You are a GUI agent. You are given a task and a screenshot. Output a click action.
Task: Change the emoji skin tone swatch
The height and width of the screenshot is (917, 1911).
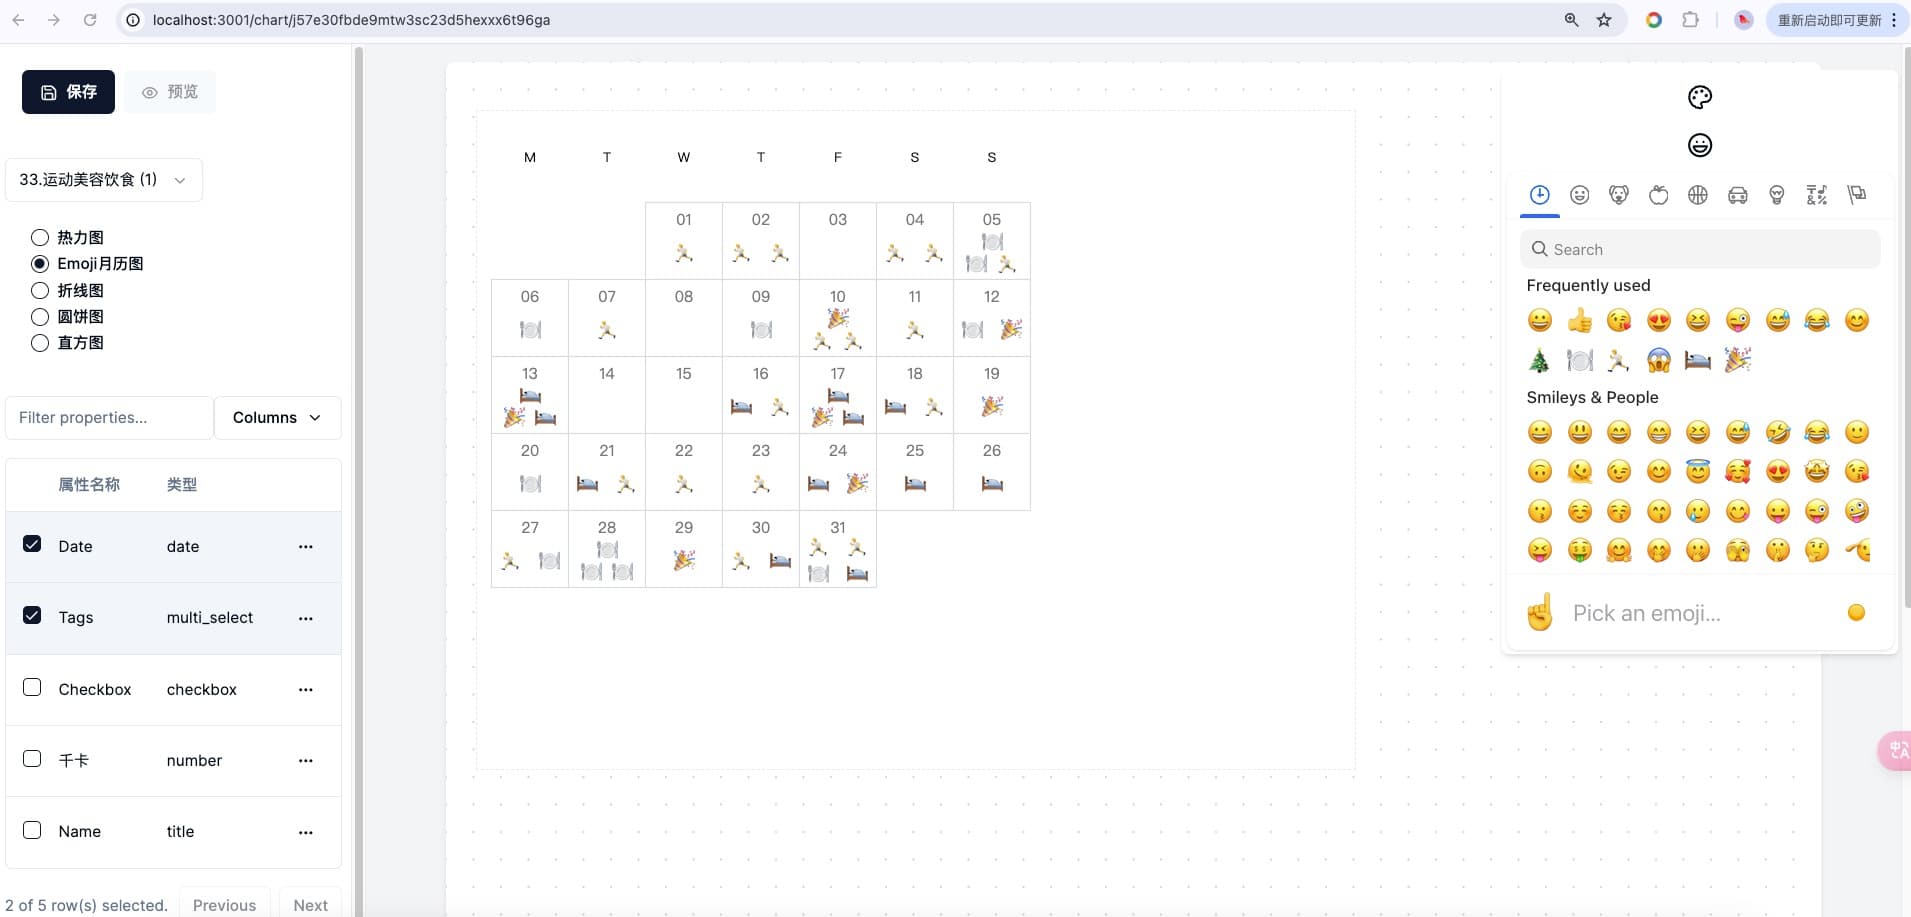click(1856, 613)
